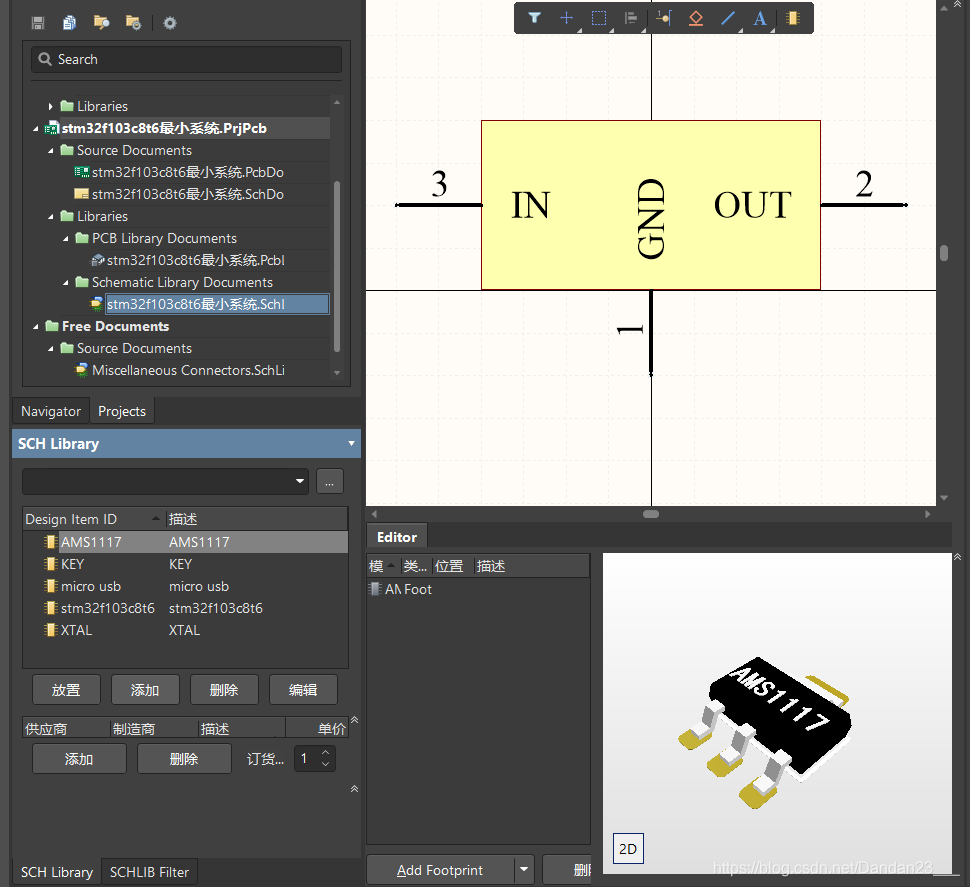
Task: Open project settings gear icon
Action: pos(170,22)
